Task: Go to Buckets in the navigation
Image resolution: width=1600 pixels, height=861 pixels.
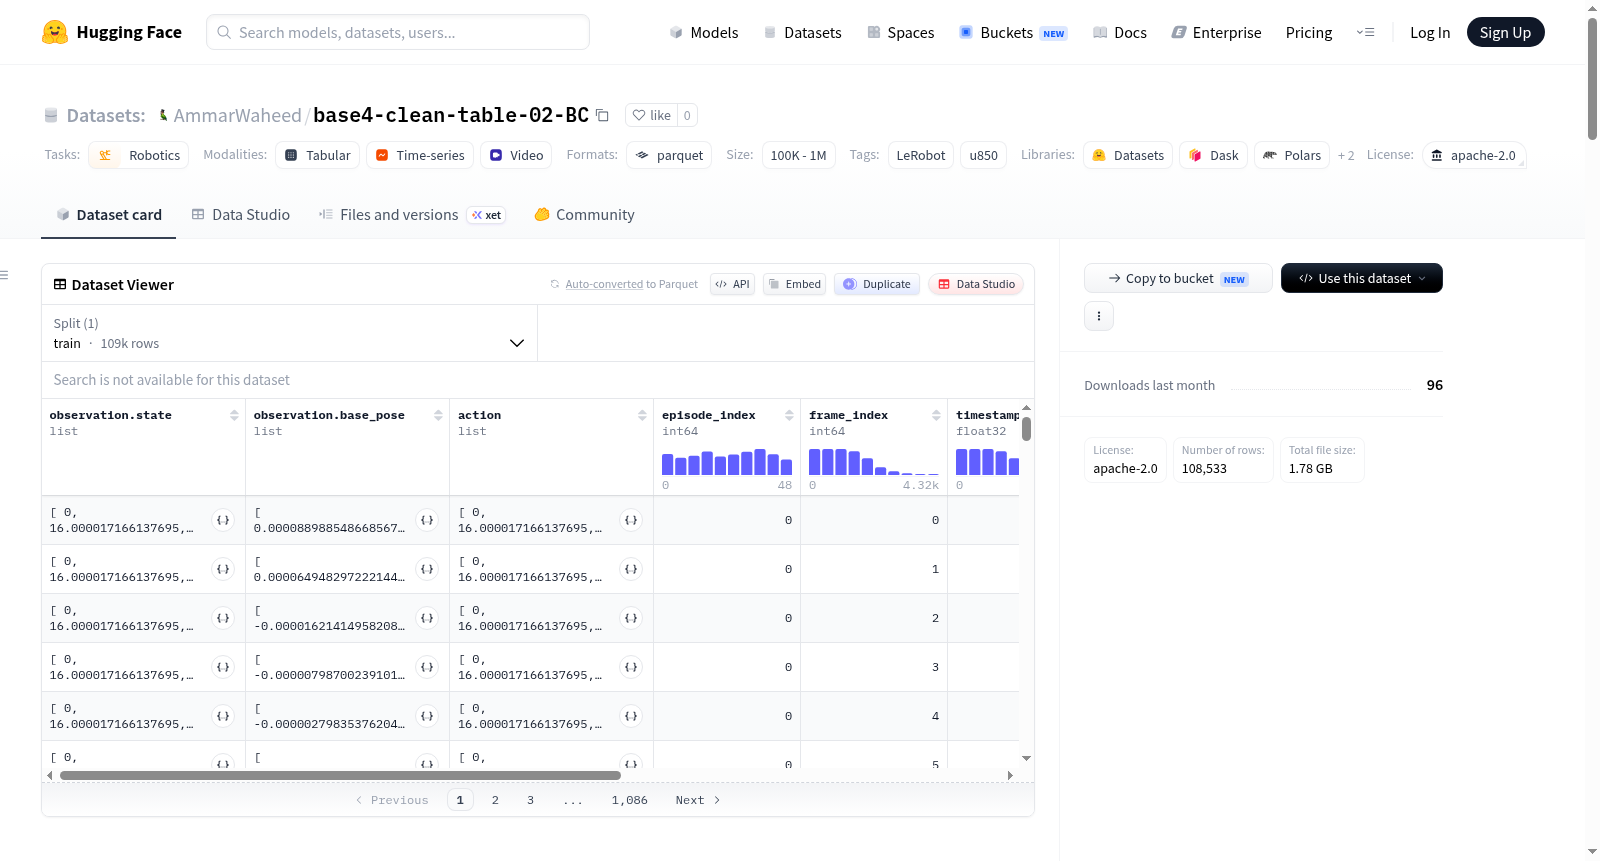Action: click(x=1013, y=32)
